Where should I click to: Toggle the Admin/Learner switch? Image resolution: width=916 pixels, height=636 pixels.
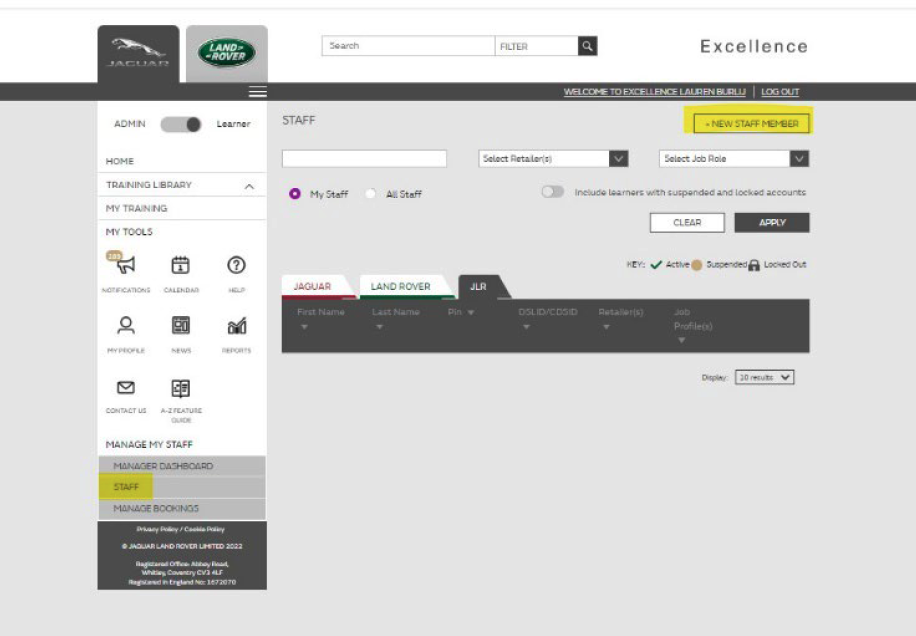[181, 124]
